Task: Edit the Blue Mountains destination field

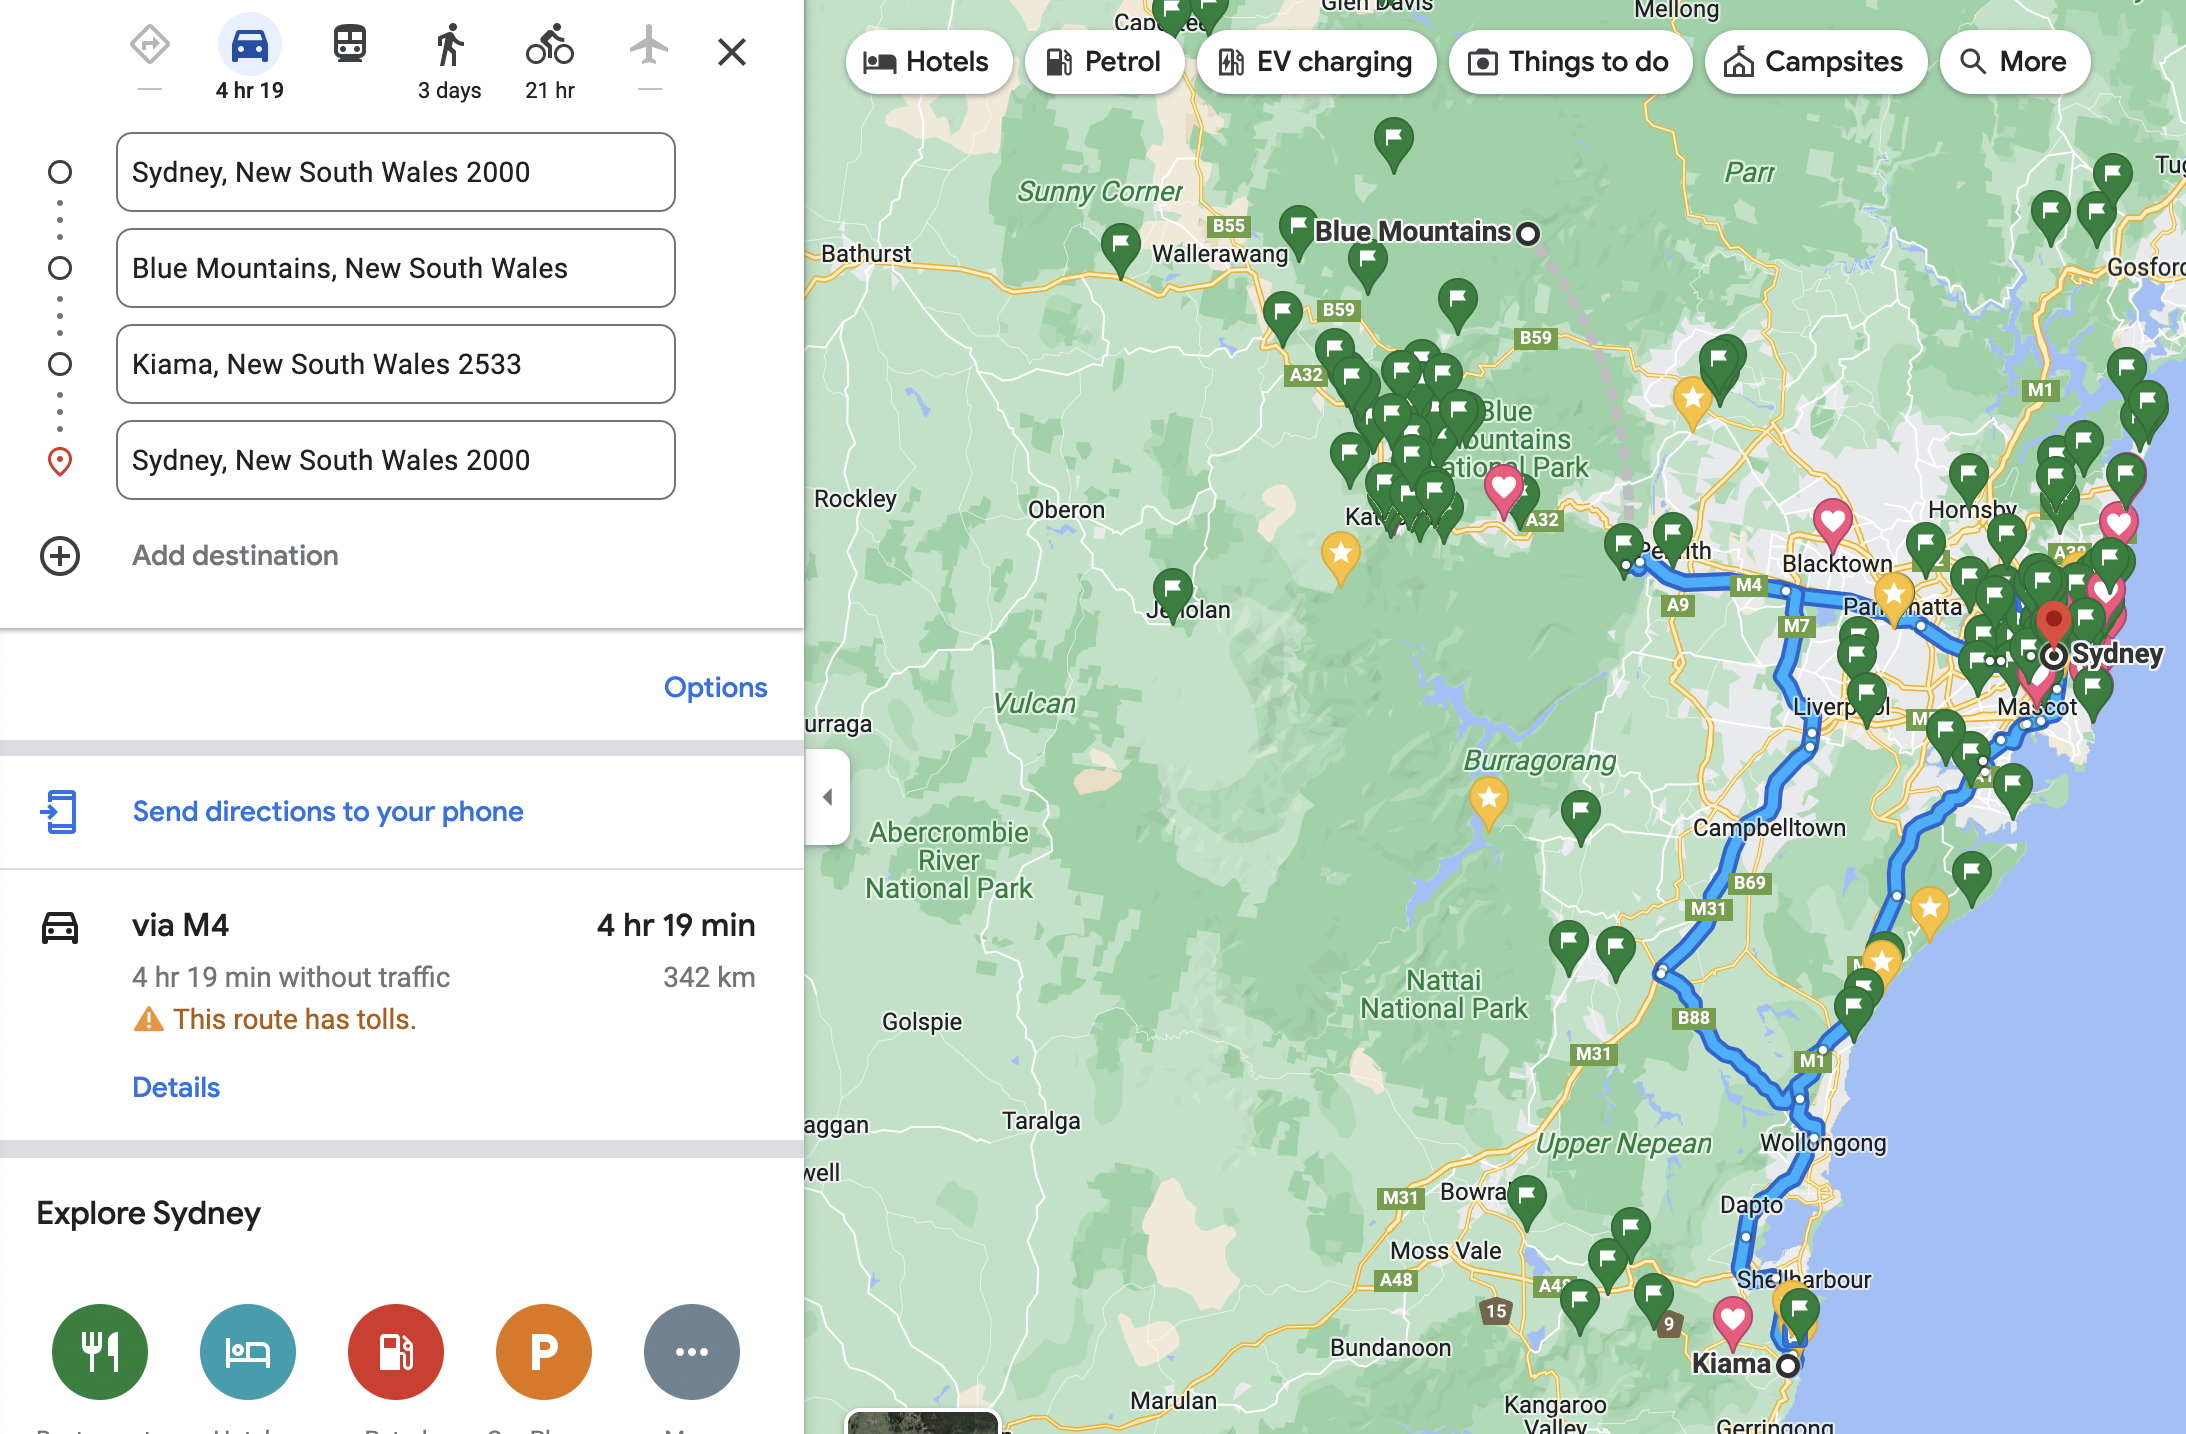Action: pyautogui.click(x=395, y=268)
